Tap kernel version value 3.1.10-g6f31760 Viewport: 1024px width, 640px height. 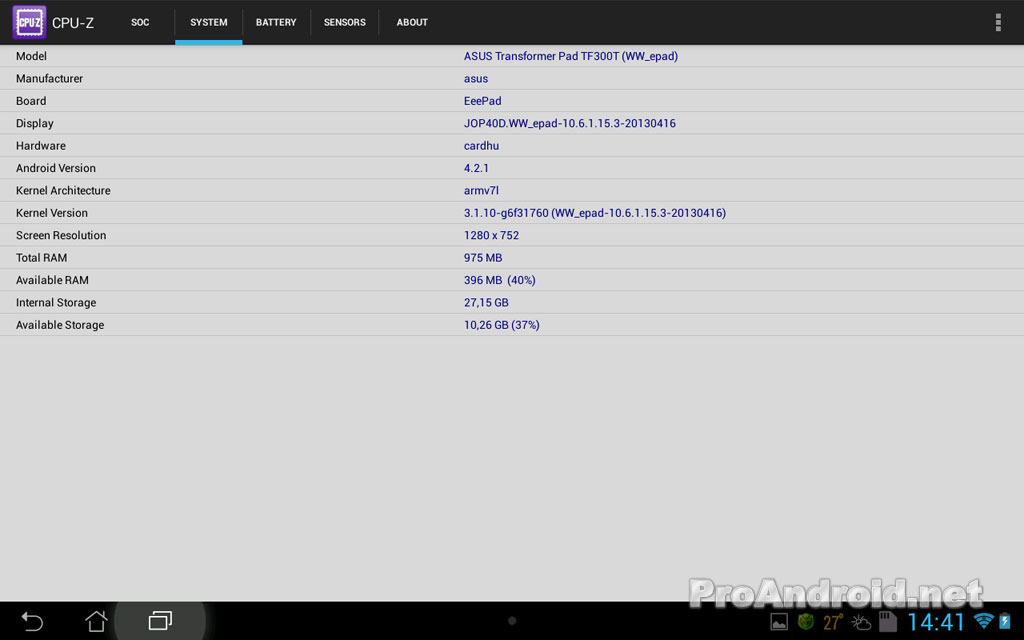click(595, 213)
